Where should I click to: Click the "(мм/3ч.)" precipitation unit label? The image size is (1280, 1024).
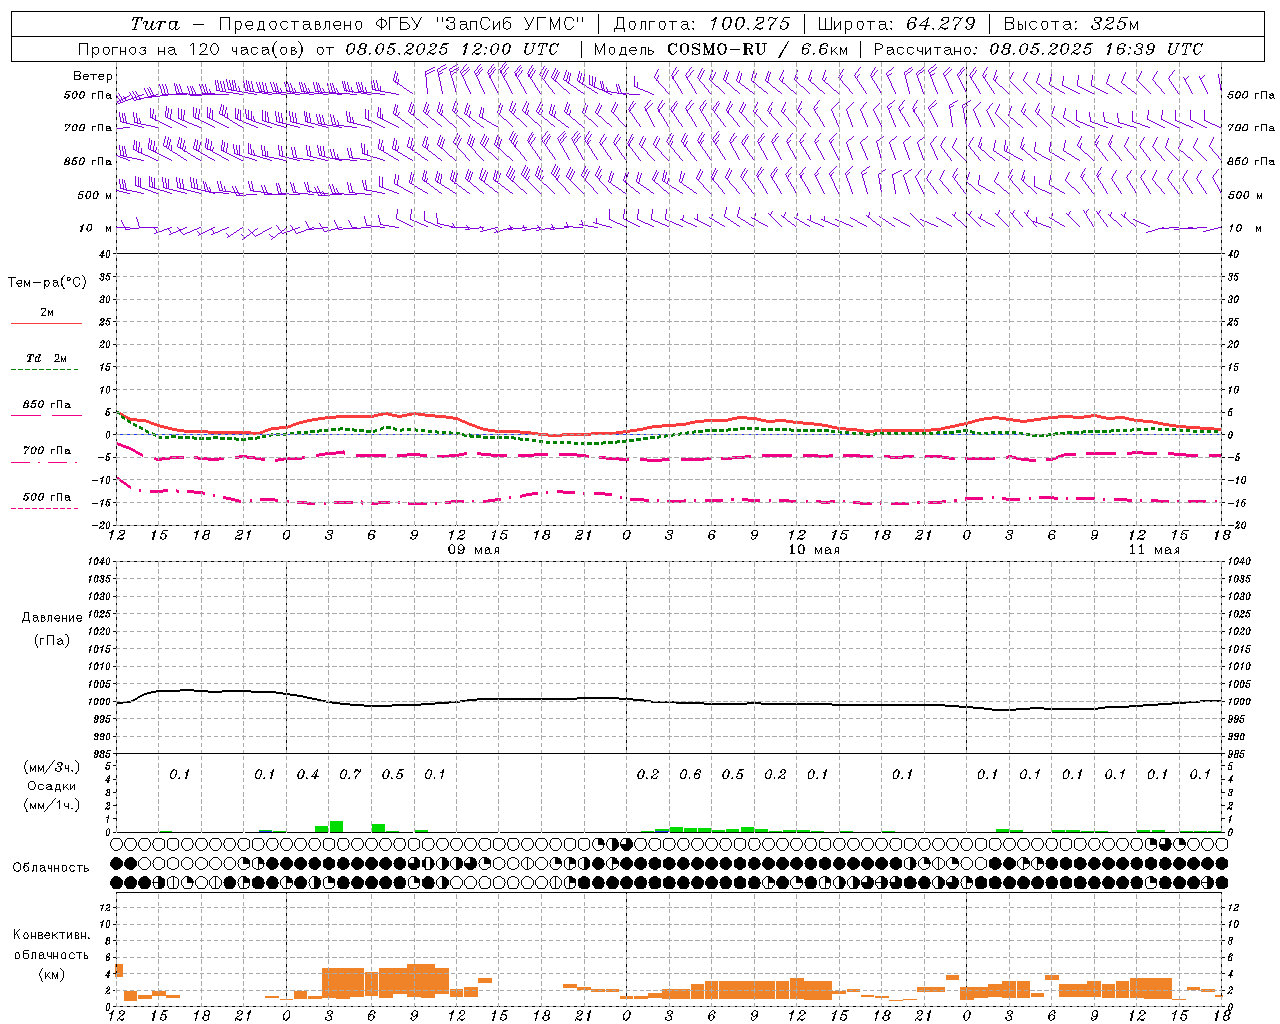[x=51, y=768]
